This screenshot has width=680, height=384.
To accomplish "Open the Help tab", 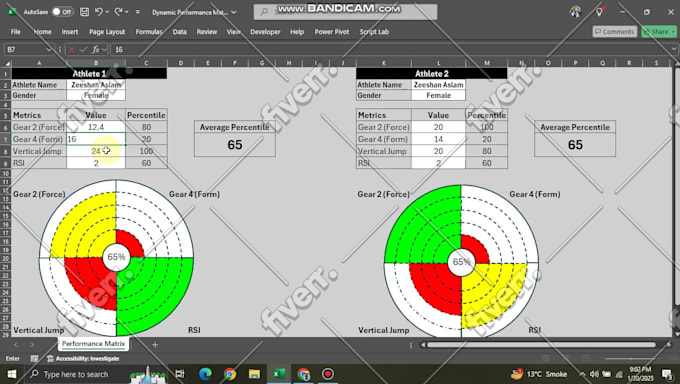I will (x=297, y=32).
